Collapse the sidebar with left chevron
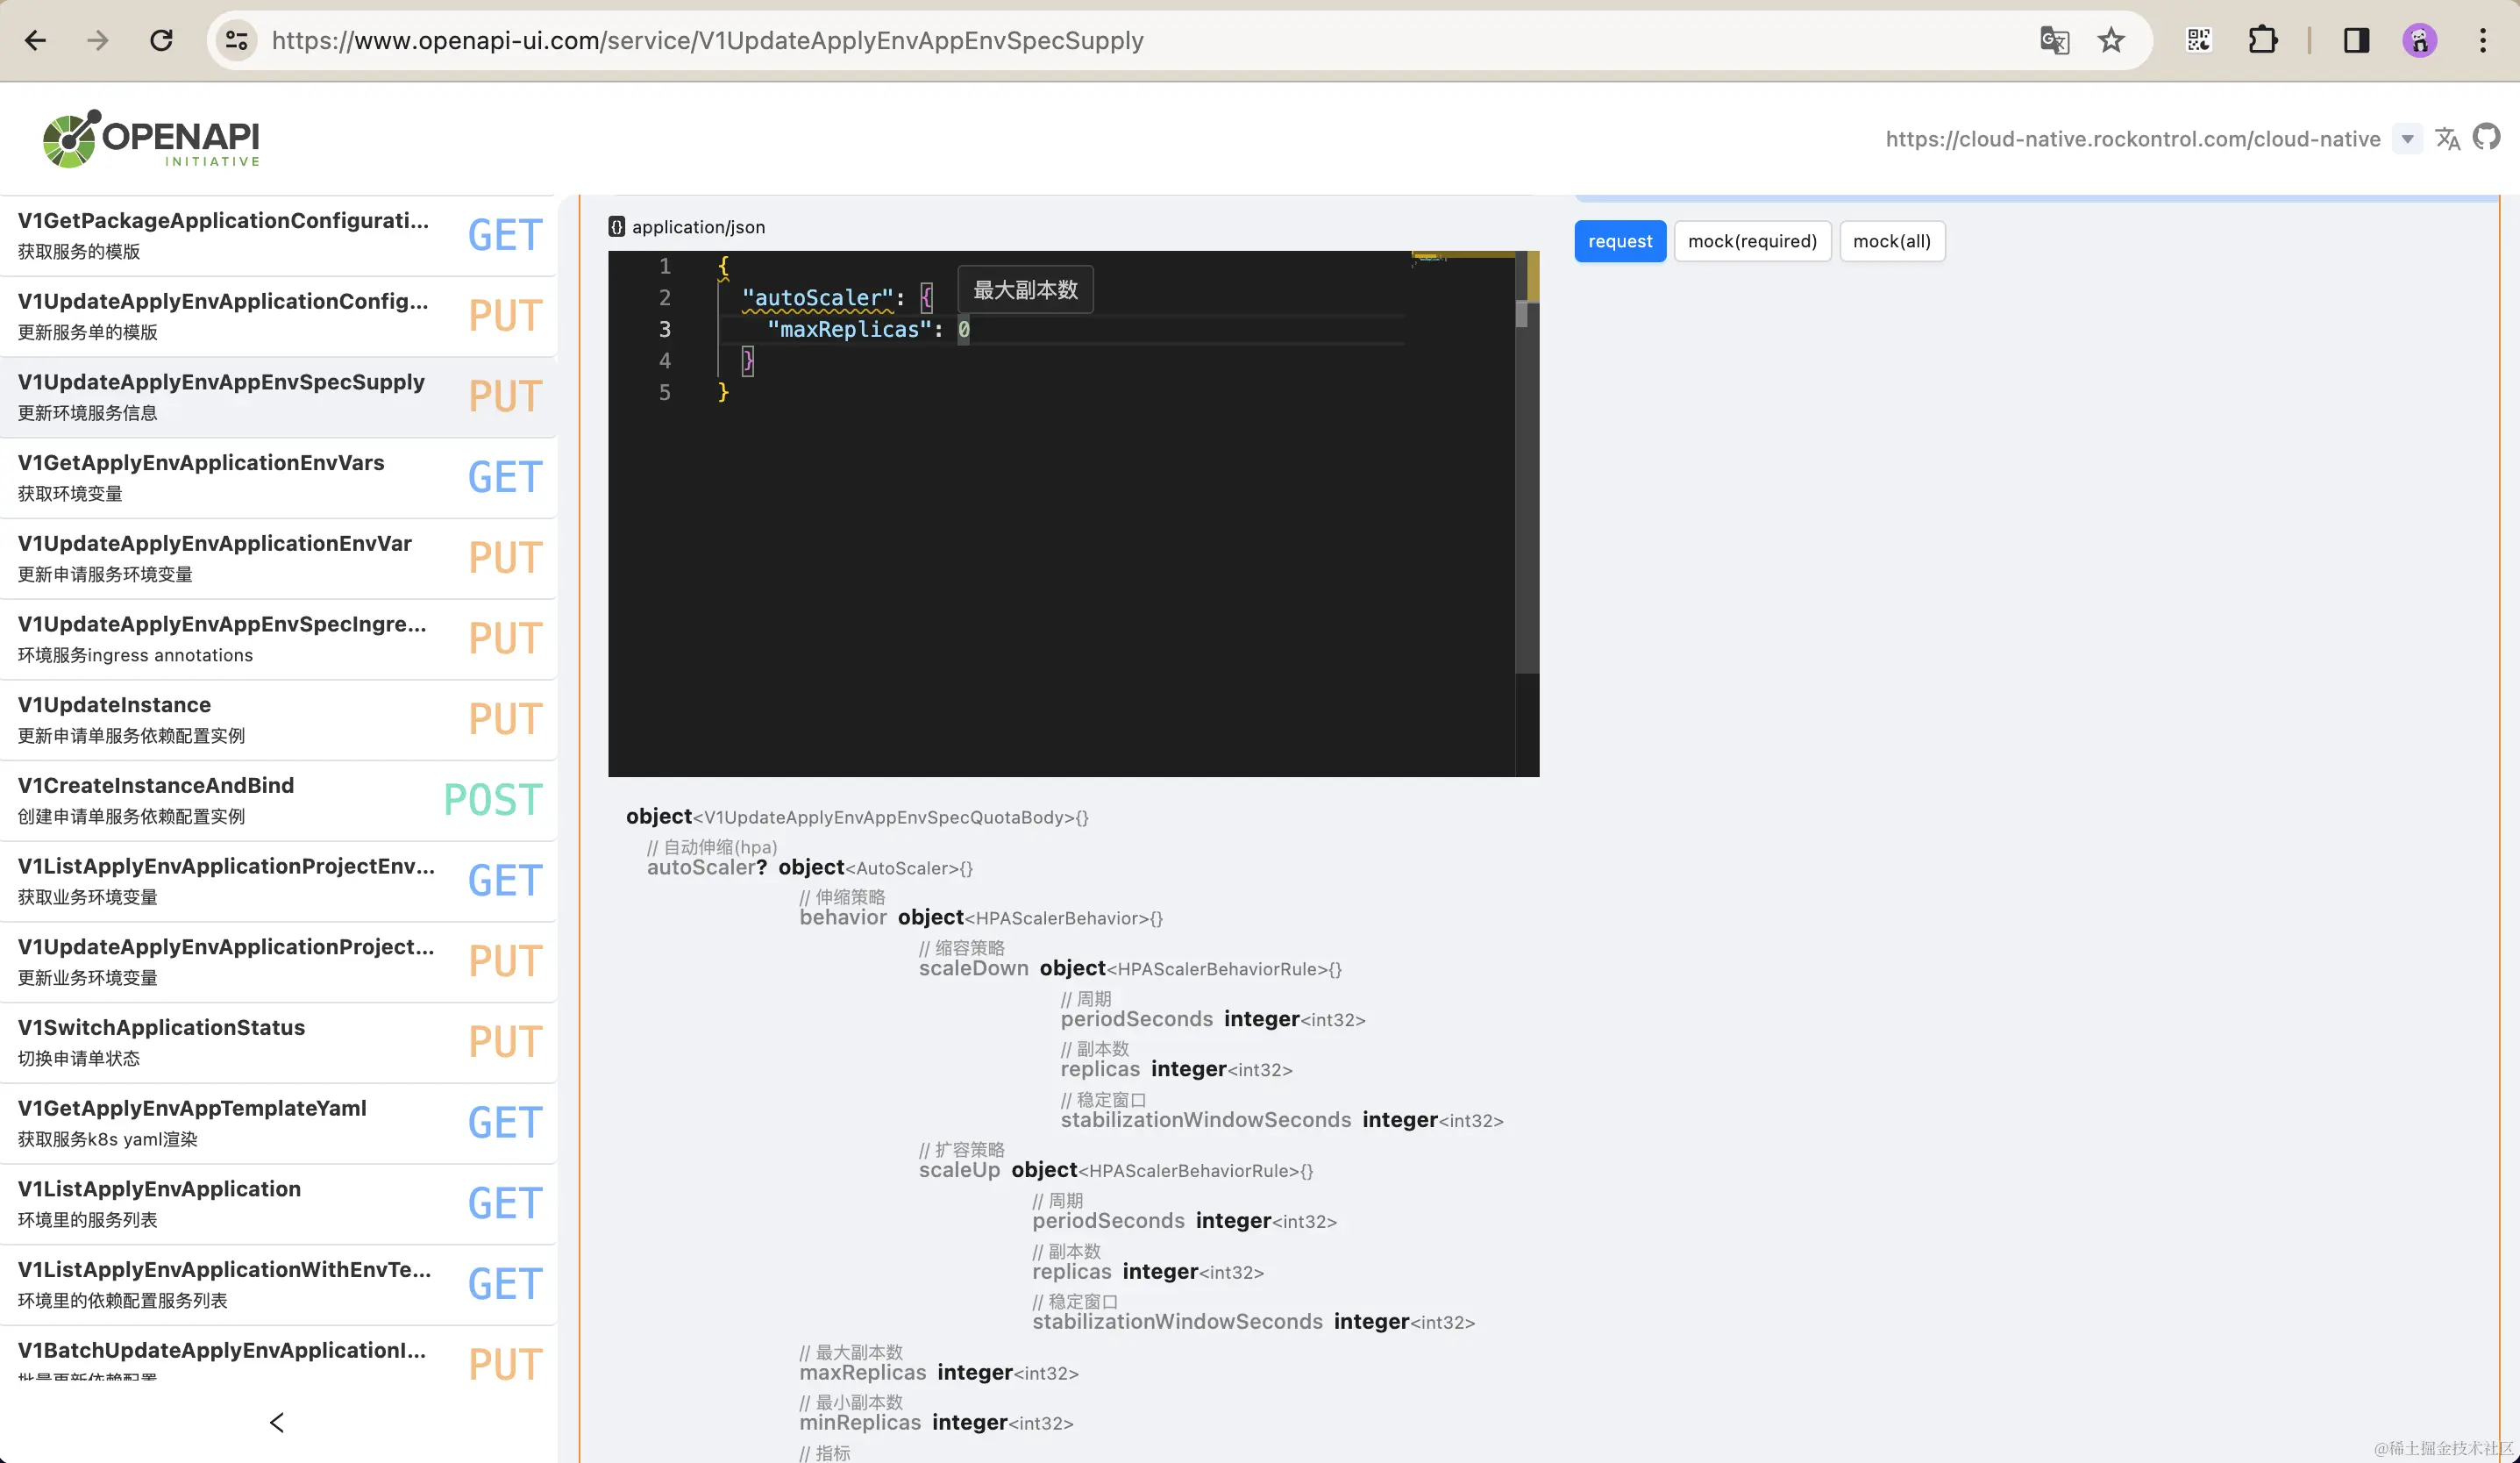2520x1463 pixels. (277, 1422)
